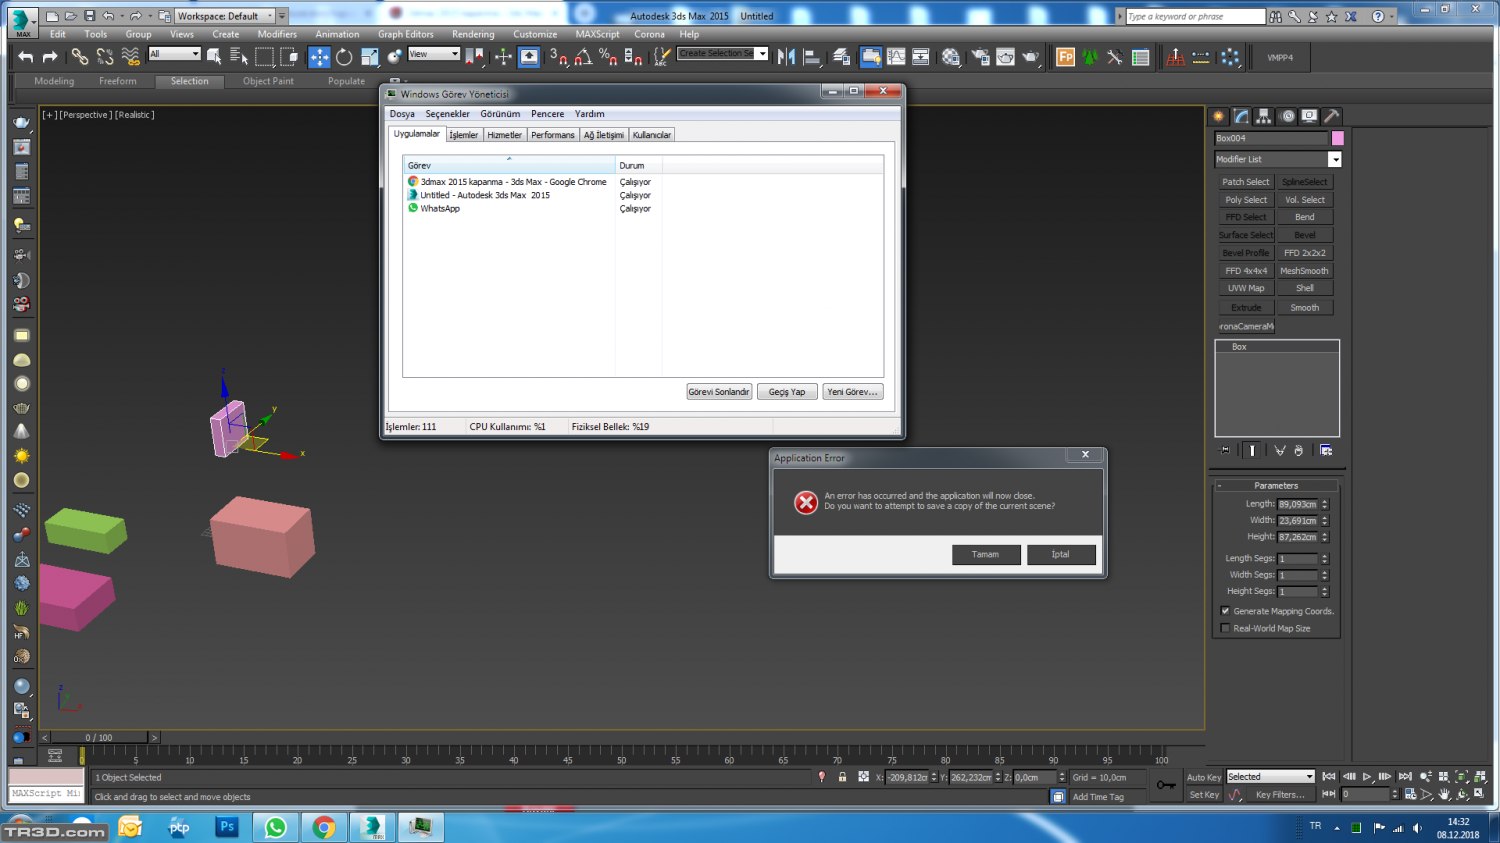Switch to the Performans tab in Task Manager
Image resolution: width=1500 pixels, height=843 pixels.
click(x=552, y=135)
